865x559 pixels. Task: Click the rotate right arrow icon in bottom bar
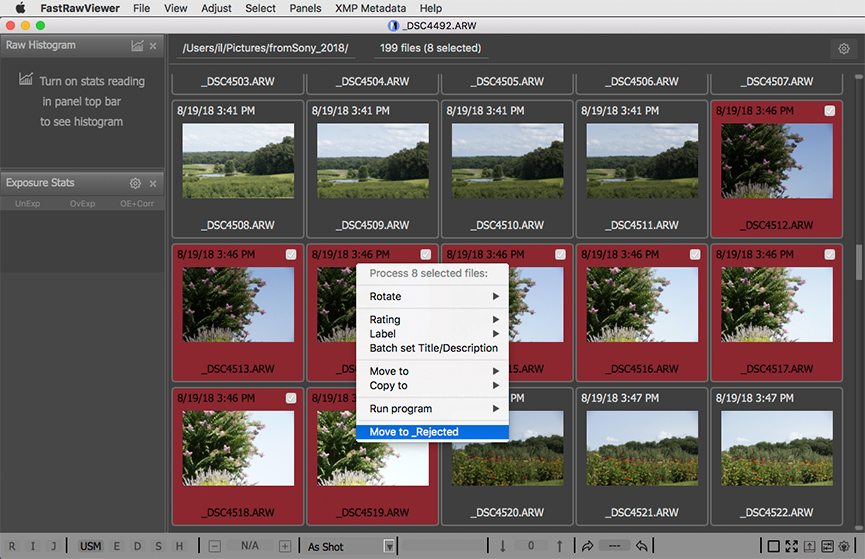click(586, 546)
